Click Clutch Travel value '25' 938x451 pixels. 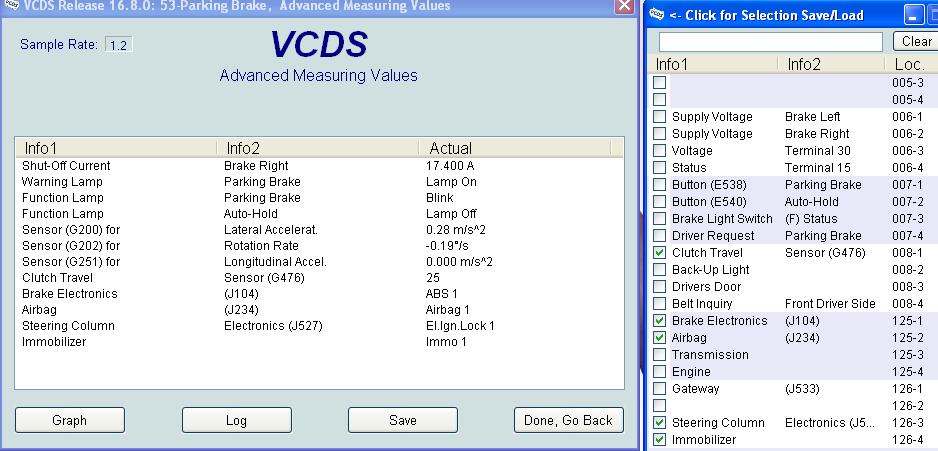point(433,278)
